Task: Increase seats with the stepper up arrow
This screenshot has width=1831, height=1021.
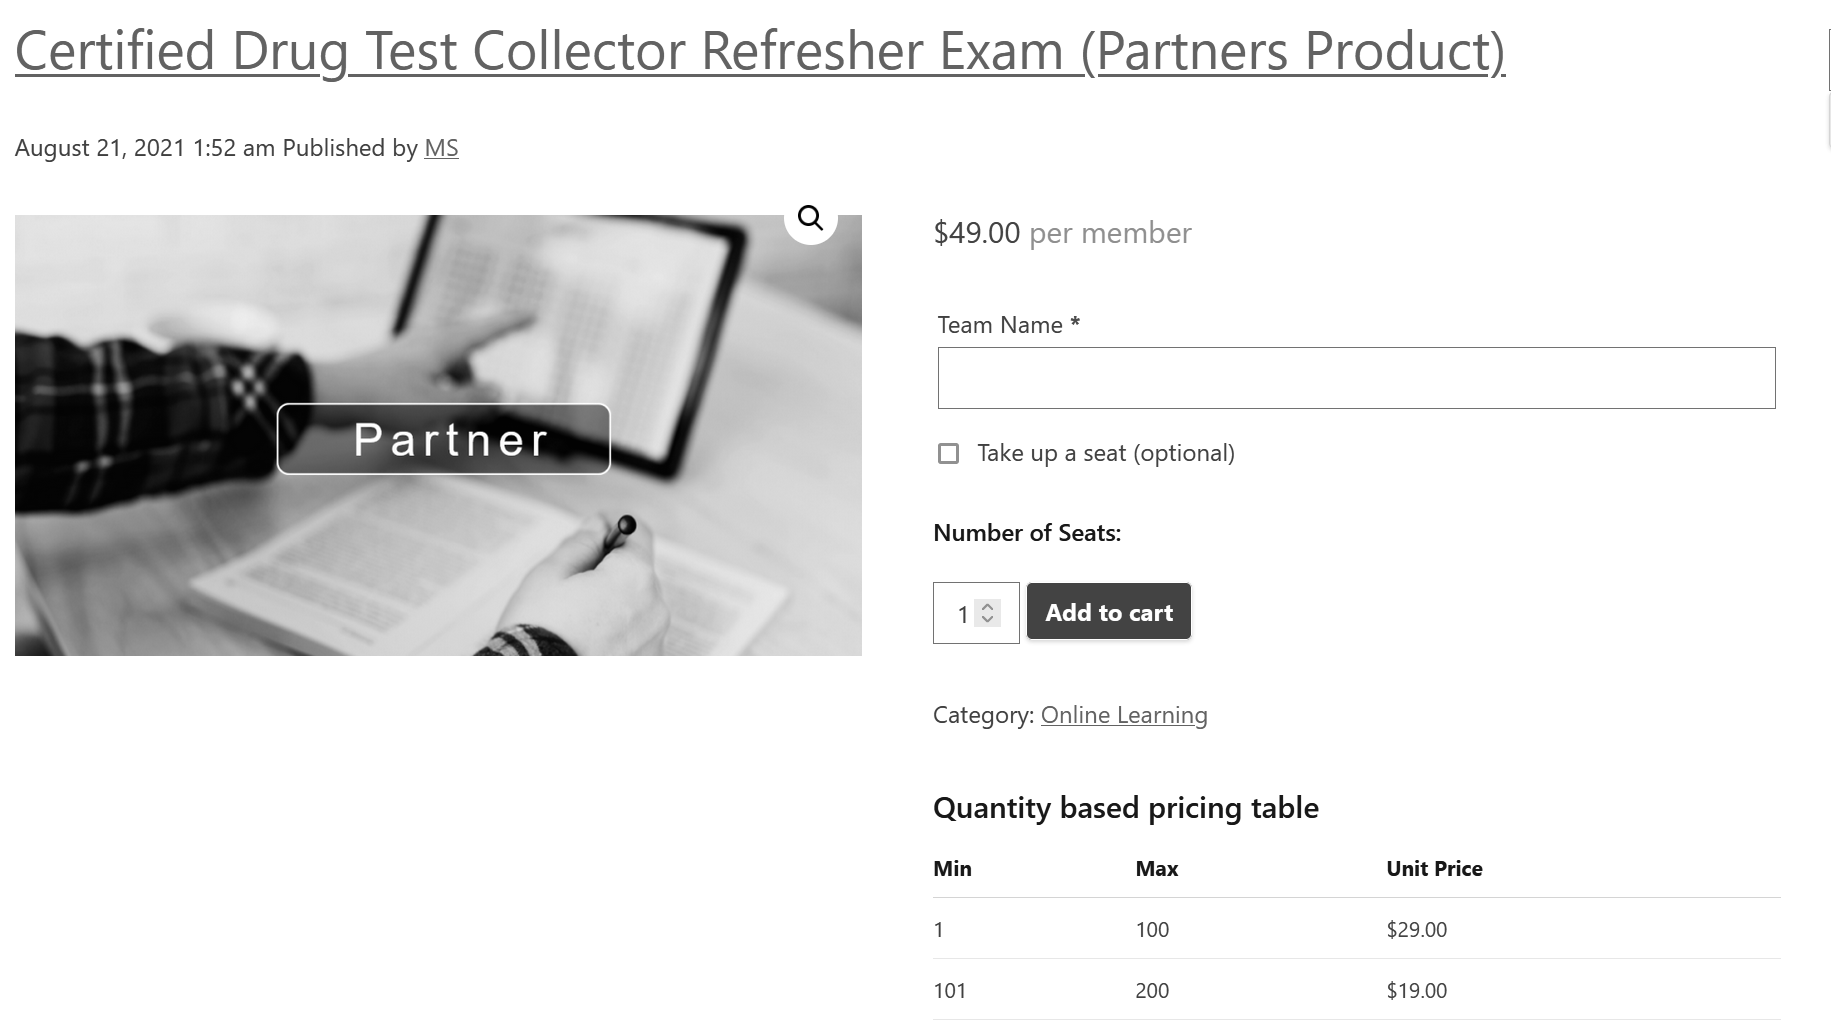Action: [988, 606]
